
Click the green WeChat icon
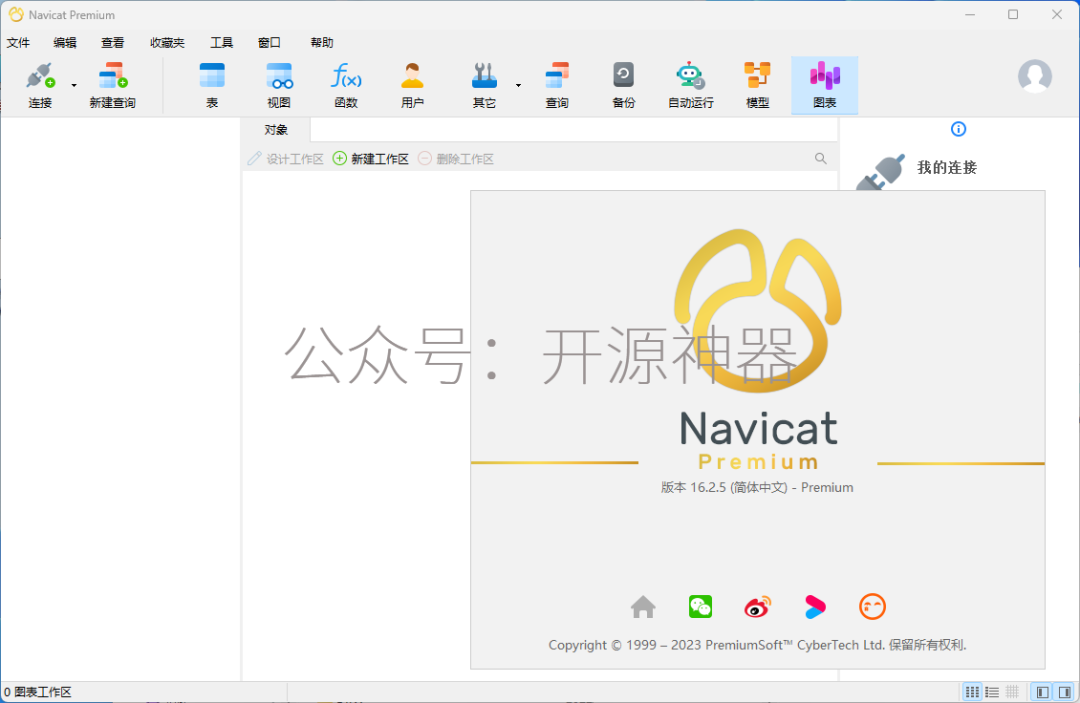point(700,607)
